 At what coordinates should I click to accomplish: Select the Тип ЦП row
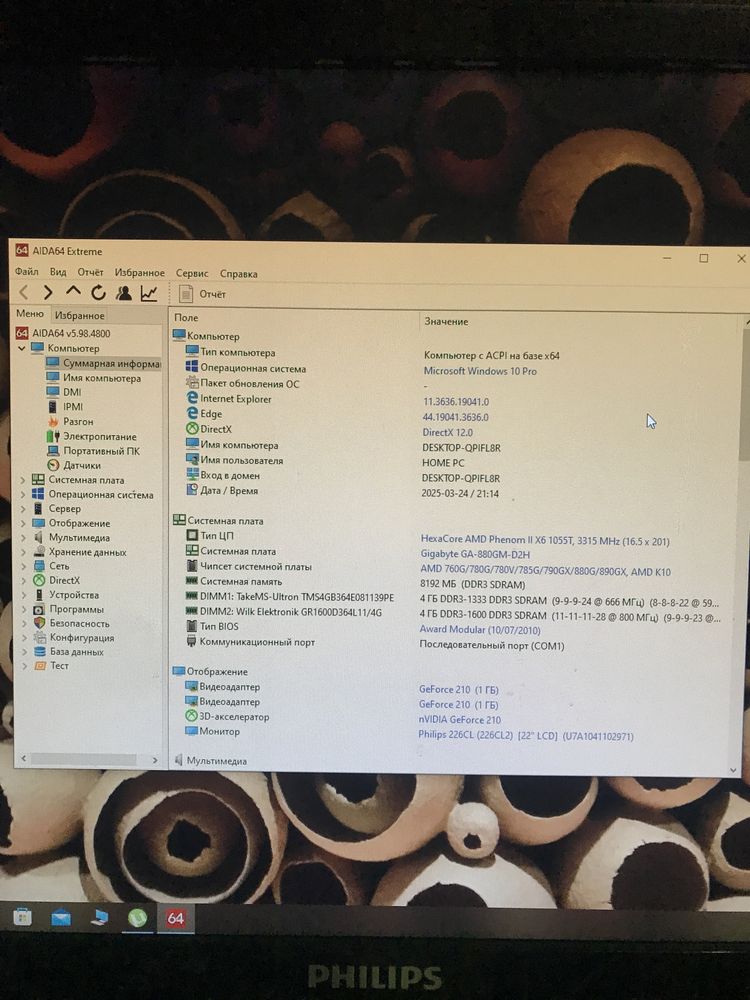point(210,536)
